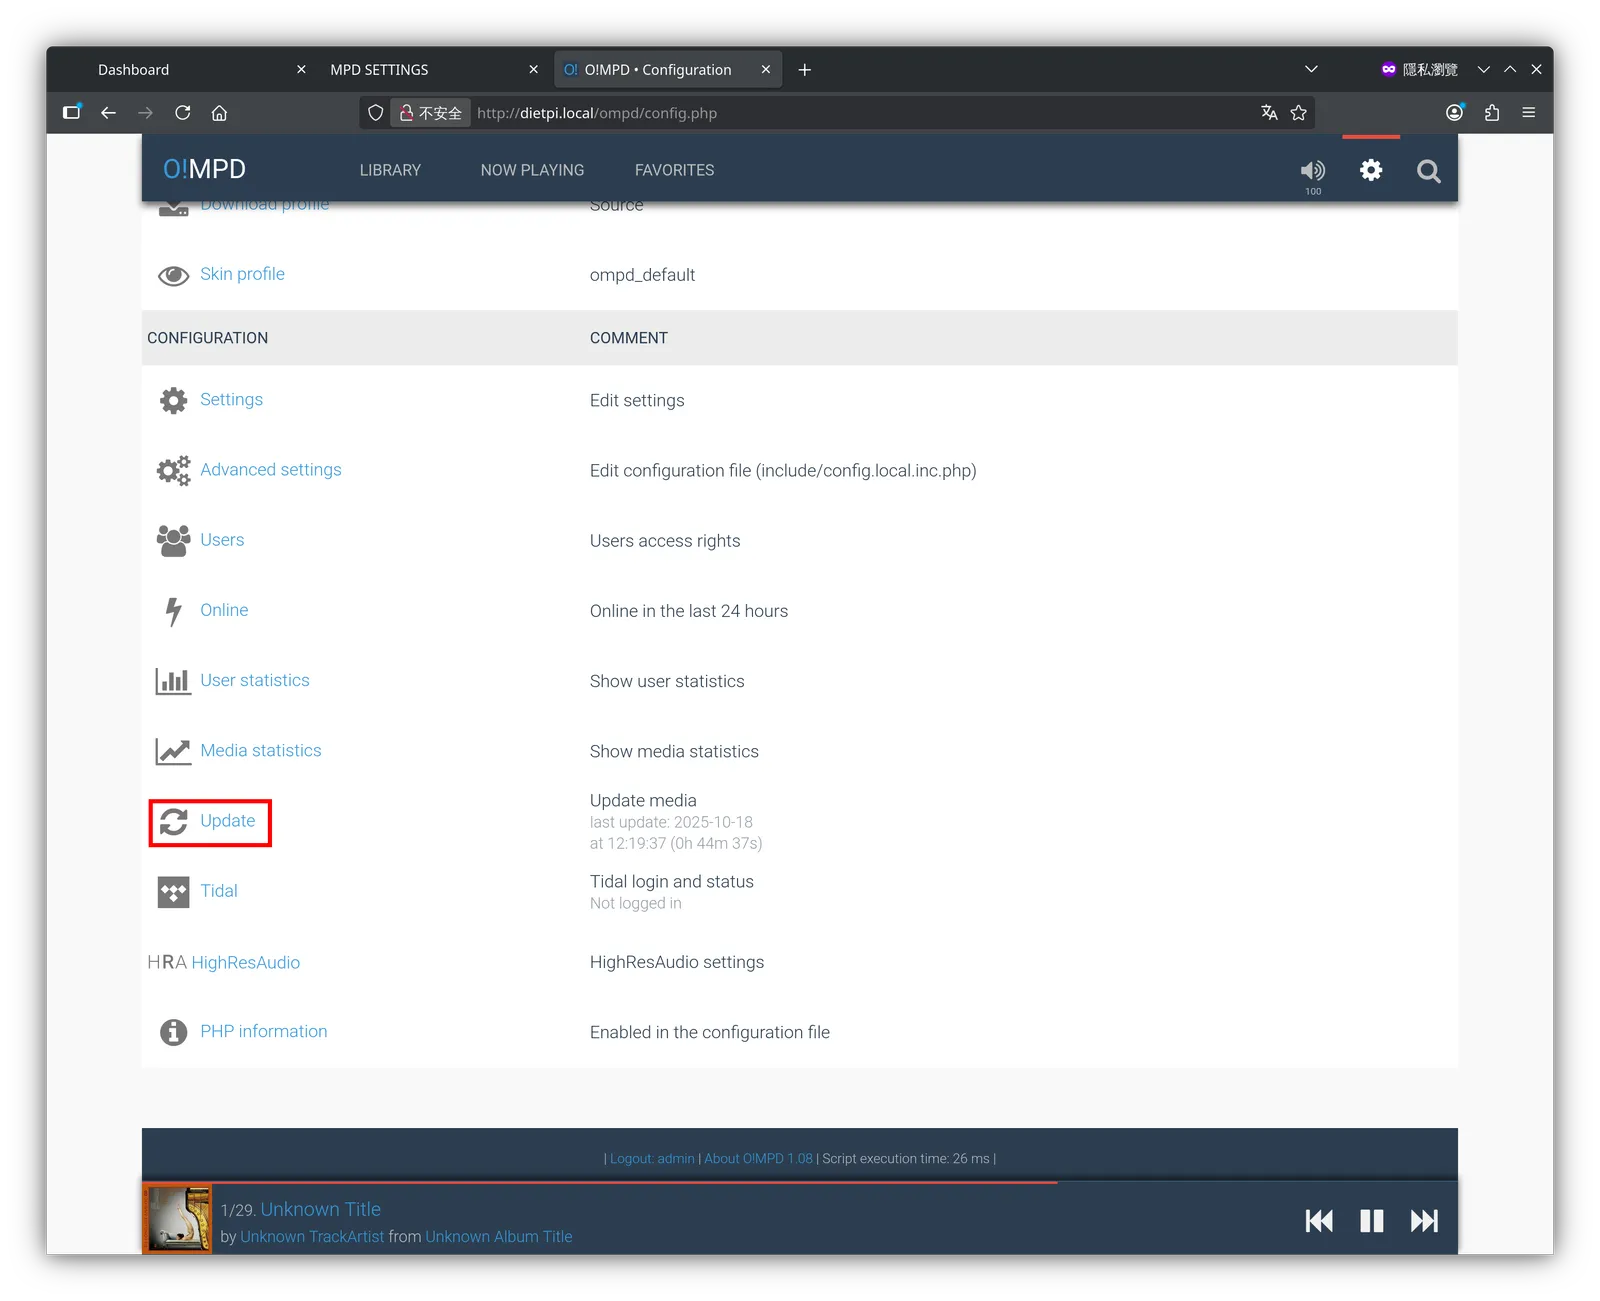
Task: Click the red playback progress bar
Action: (600, 1182)
